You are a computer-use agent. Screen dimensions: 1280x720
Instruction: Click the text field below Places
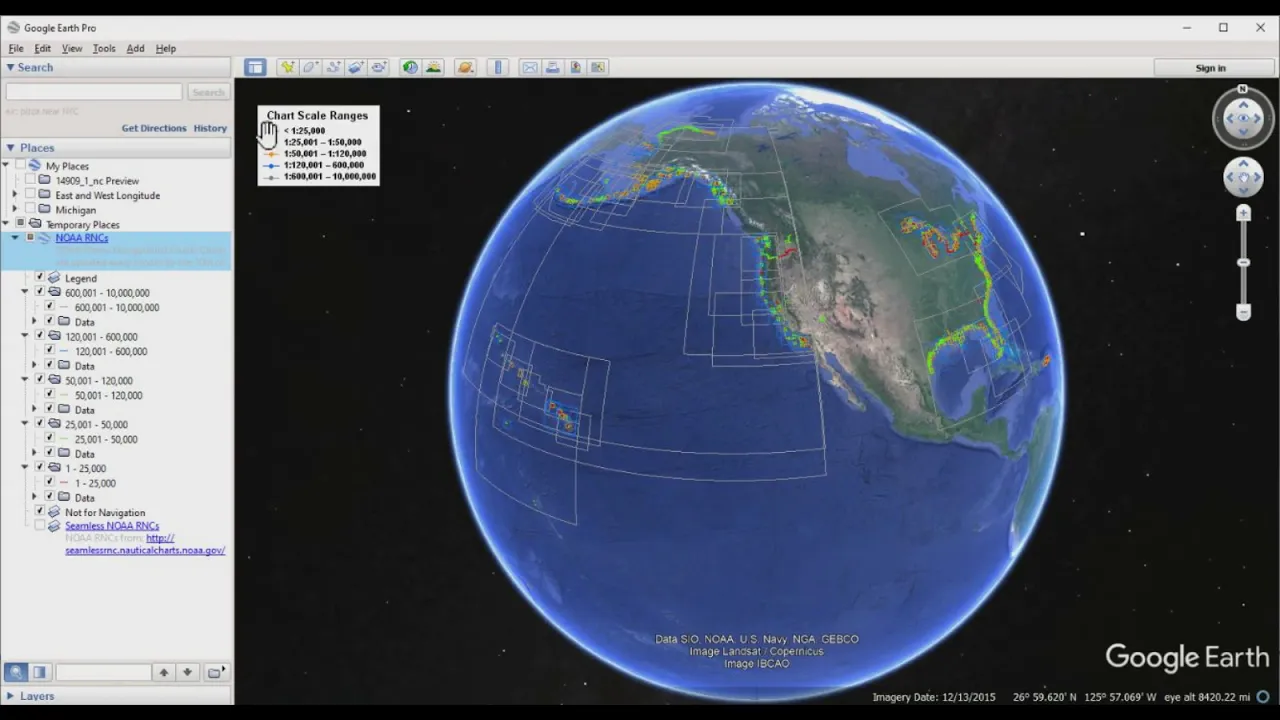click(x=103, y=672)
